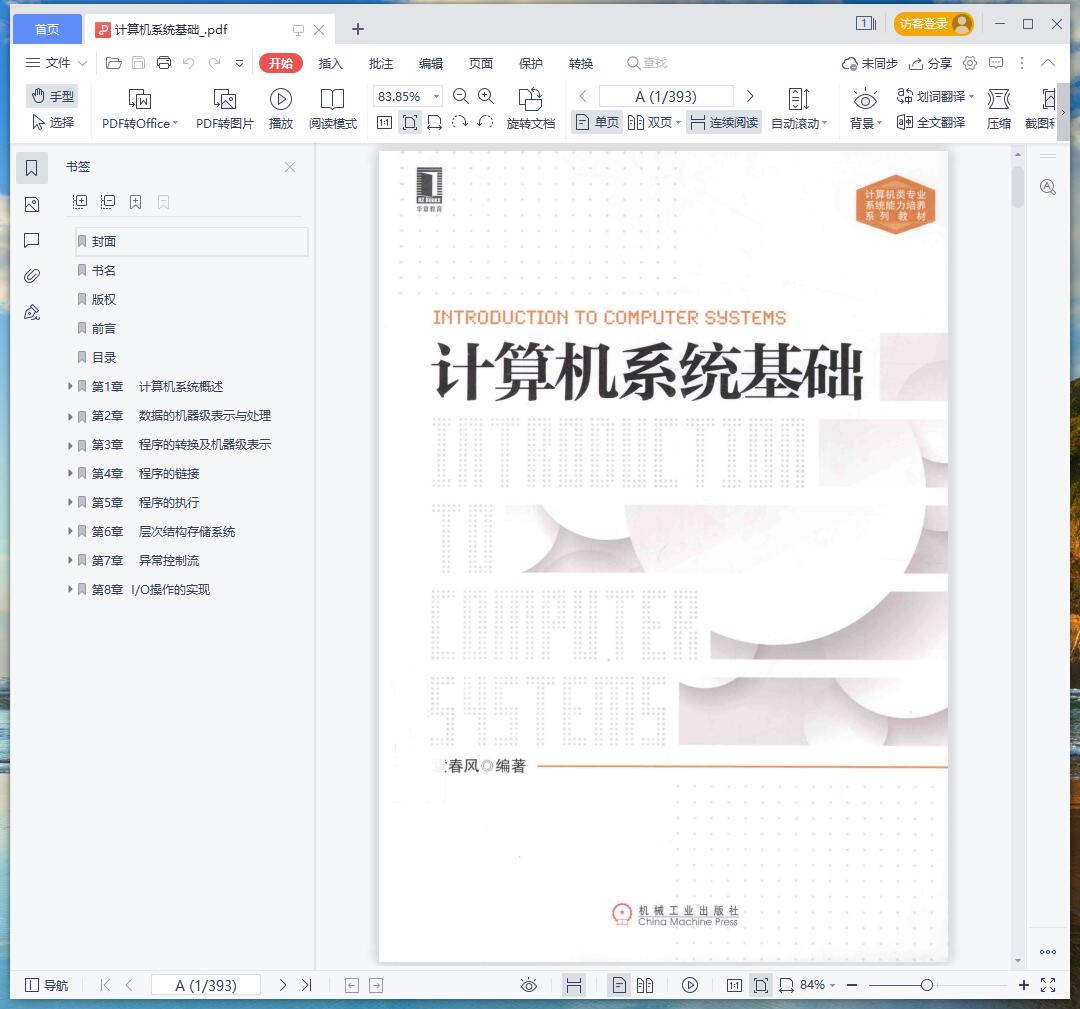Click the print icon in quick toolbar
This screenshot has height=1009, width=1080.
point(164,63)
